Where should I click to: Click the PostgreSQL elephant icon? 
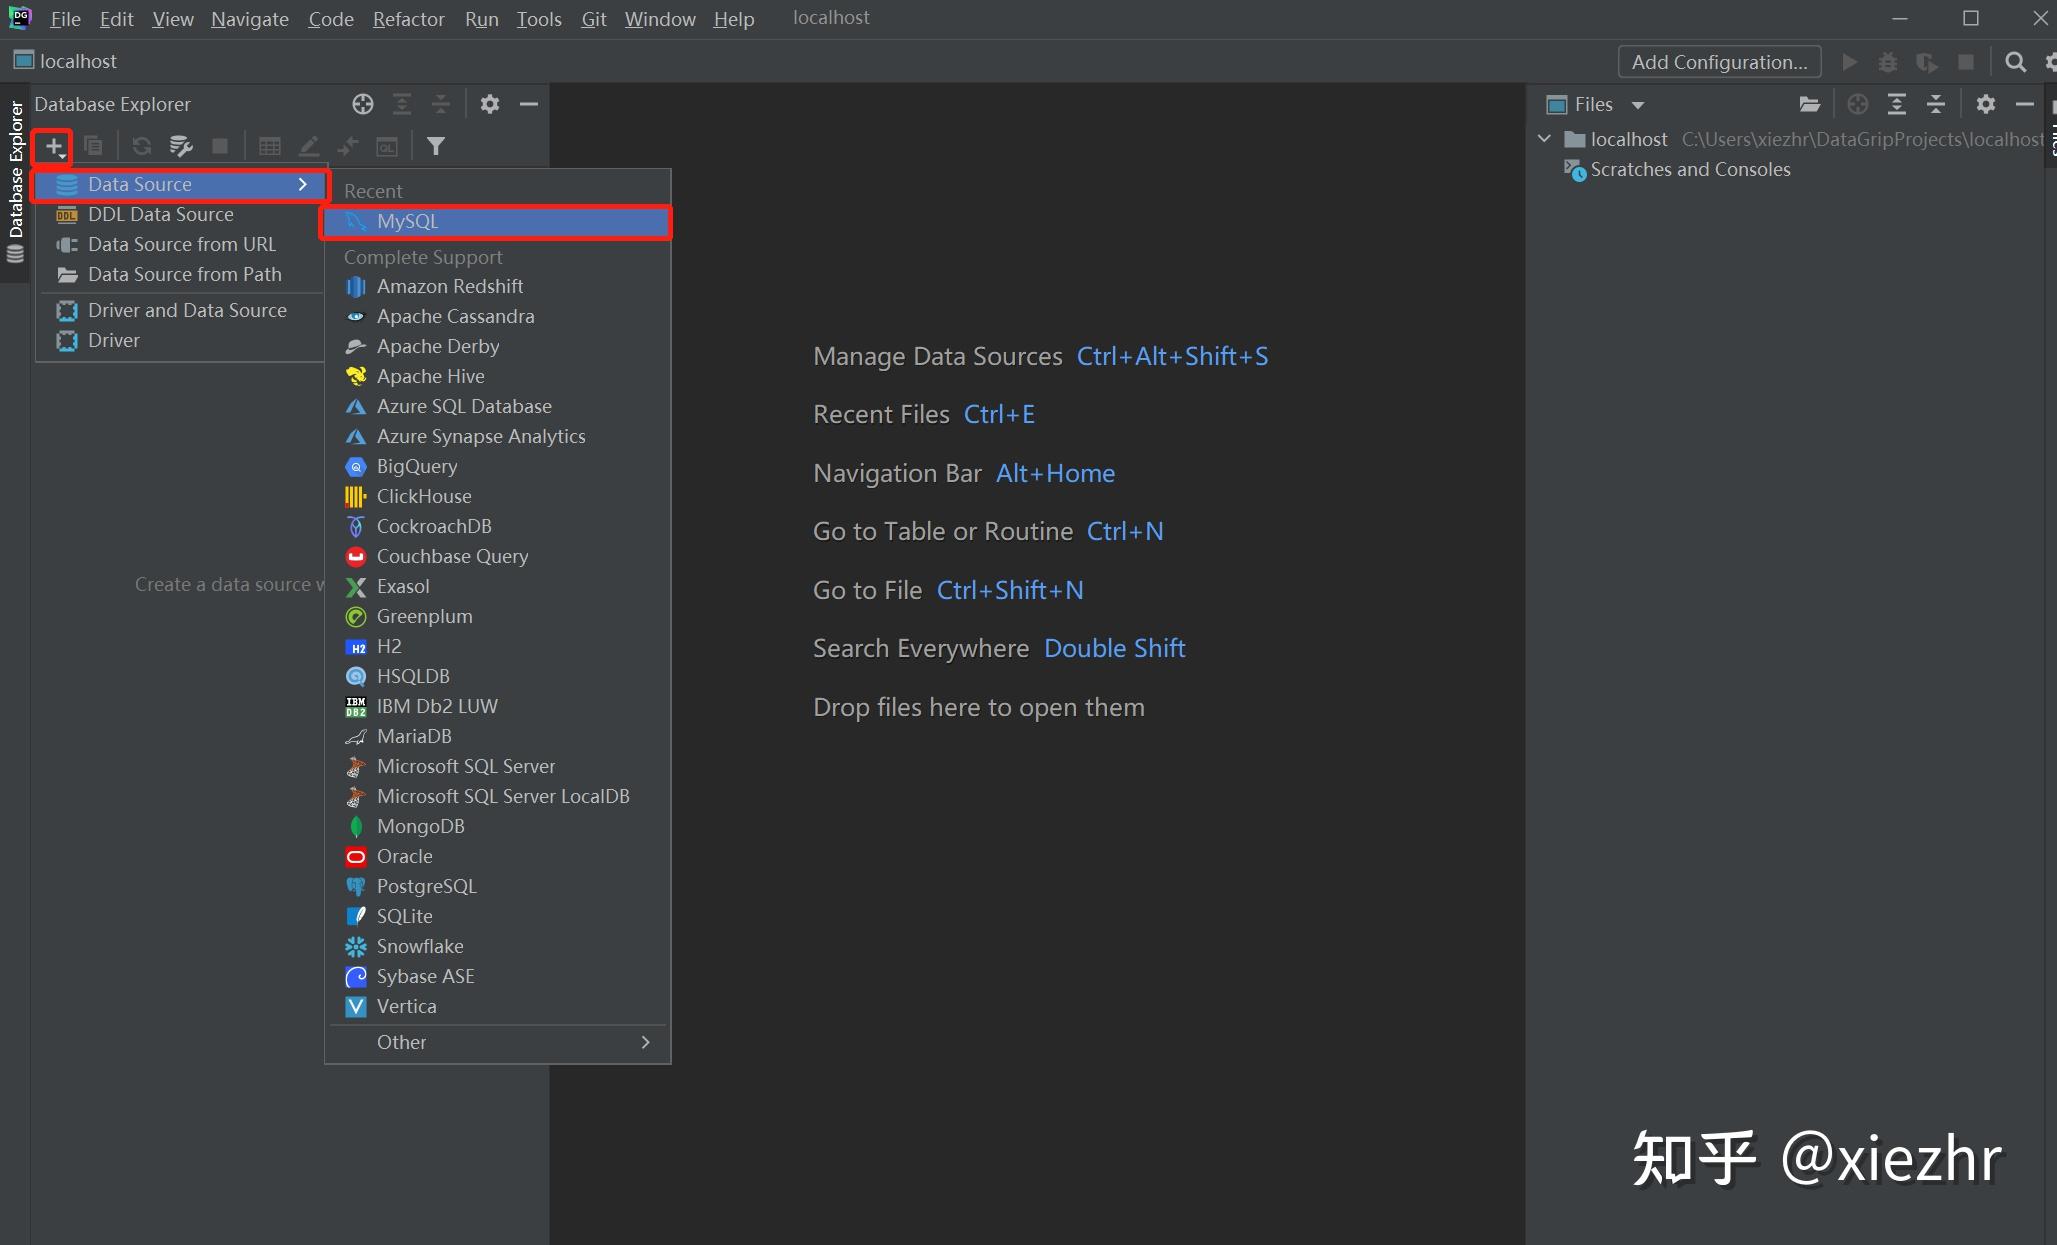click(356, 886)
